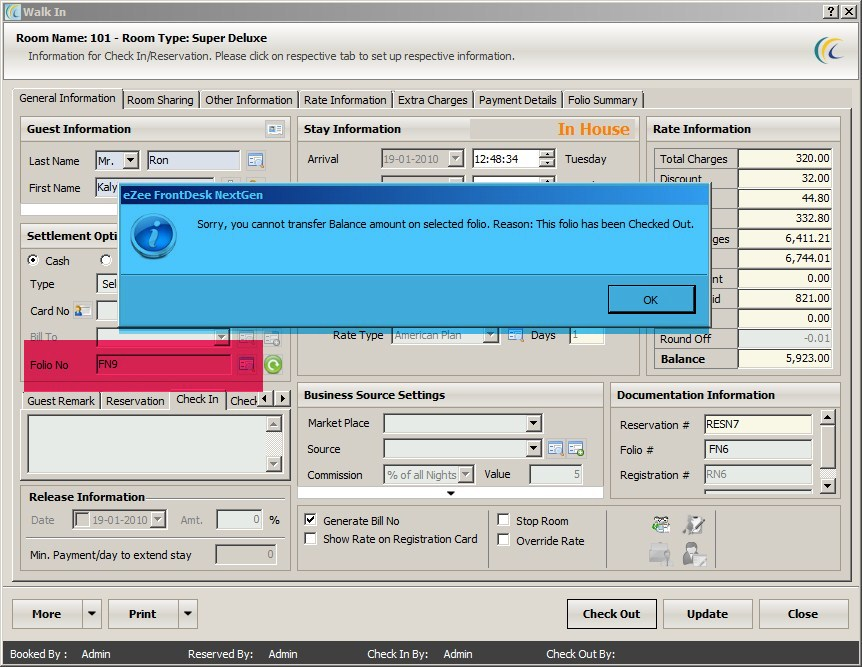This screenshot has height=667, width=862.
Task: Open the Other Information tab
Action: pyautogui.click(x=248, y=100)
